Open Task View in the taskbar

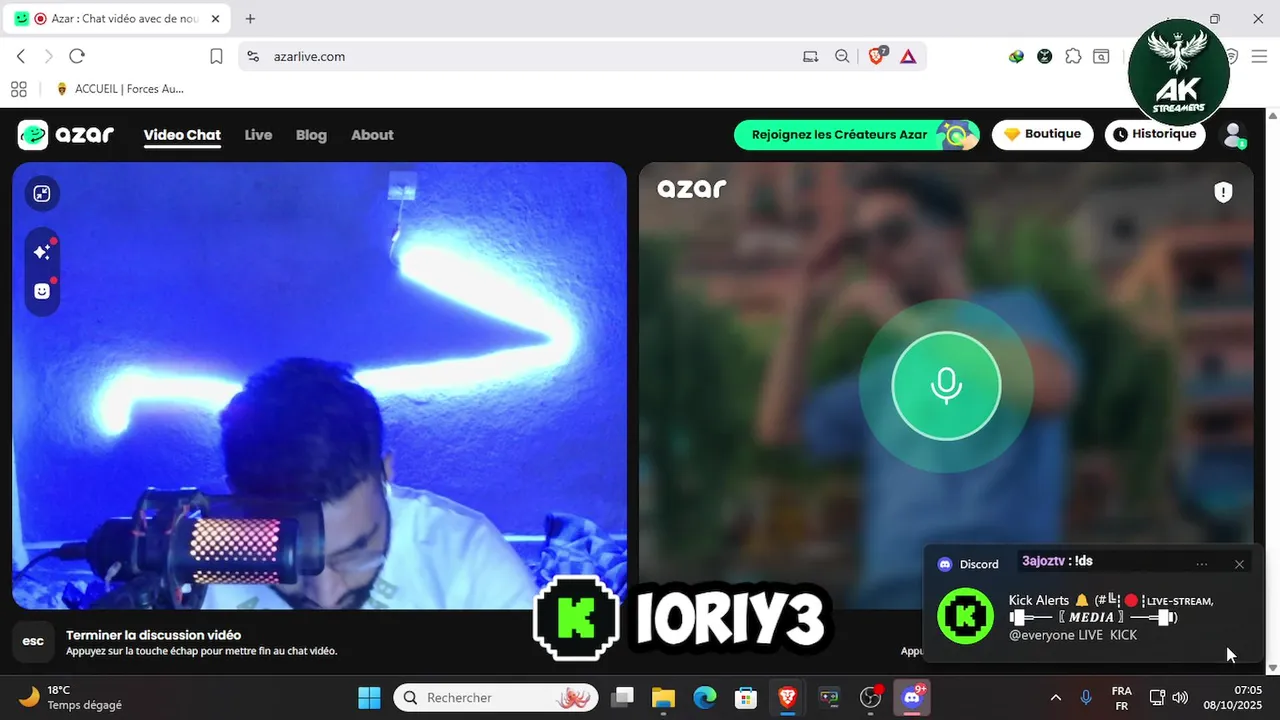coord(623,697)
